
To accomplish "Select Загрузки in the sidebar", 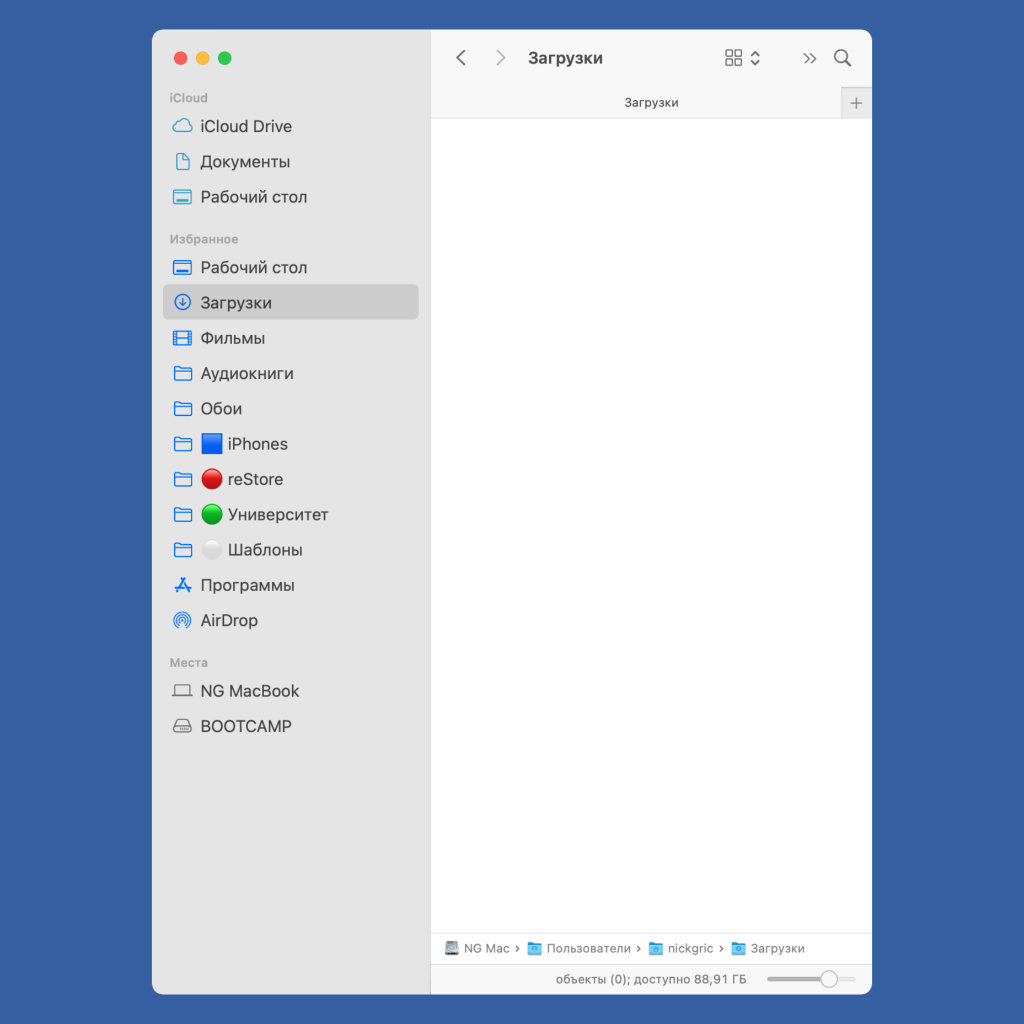I will (x=290, y=302).
